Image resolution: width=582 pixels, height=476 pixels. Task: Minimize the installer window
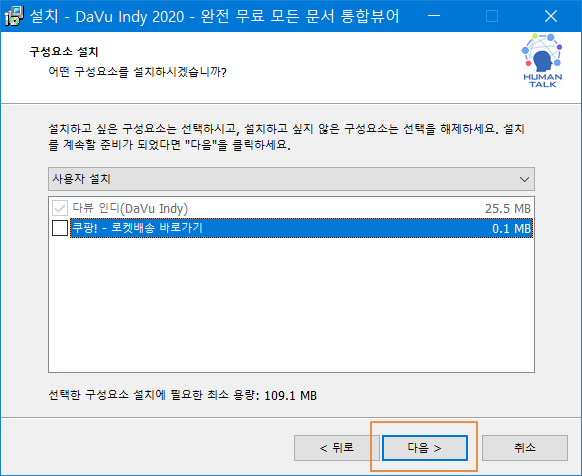click(434, 16)
